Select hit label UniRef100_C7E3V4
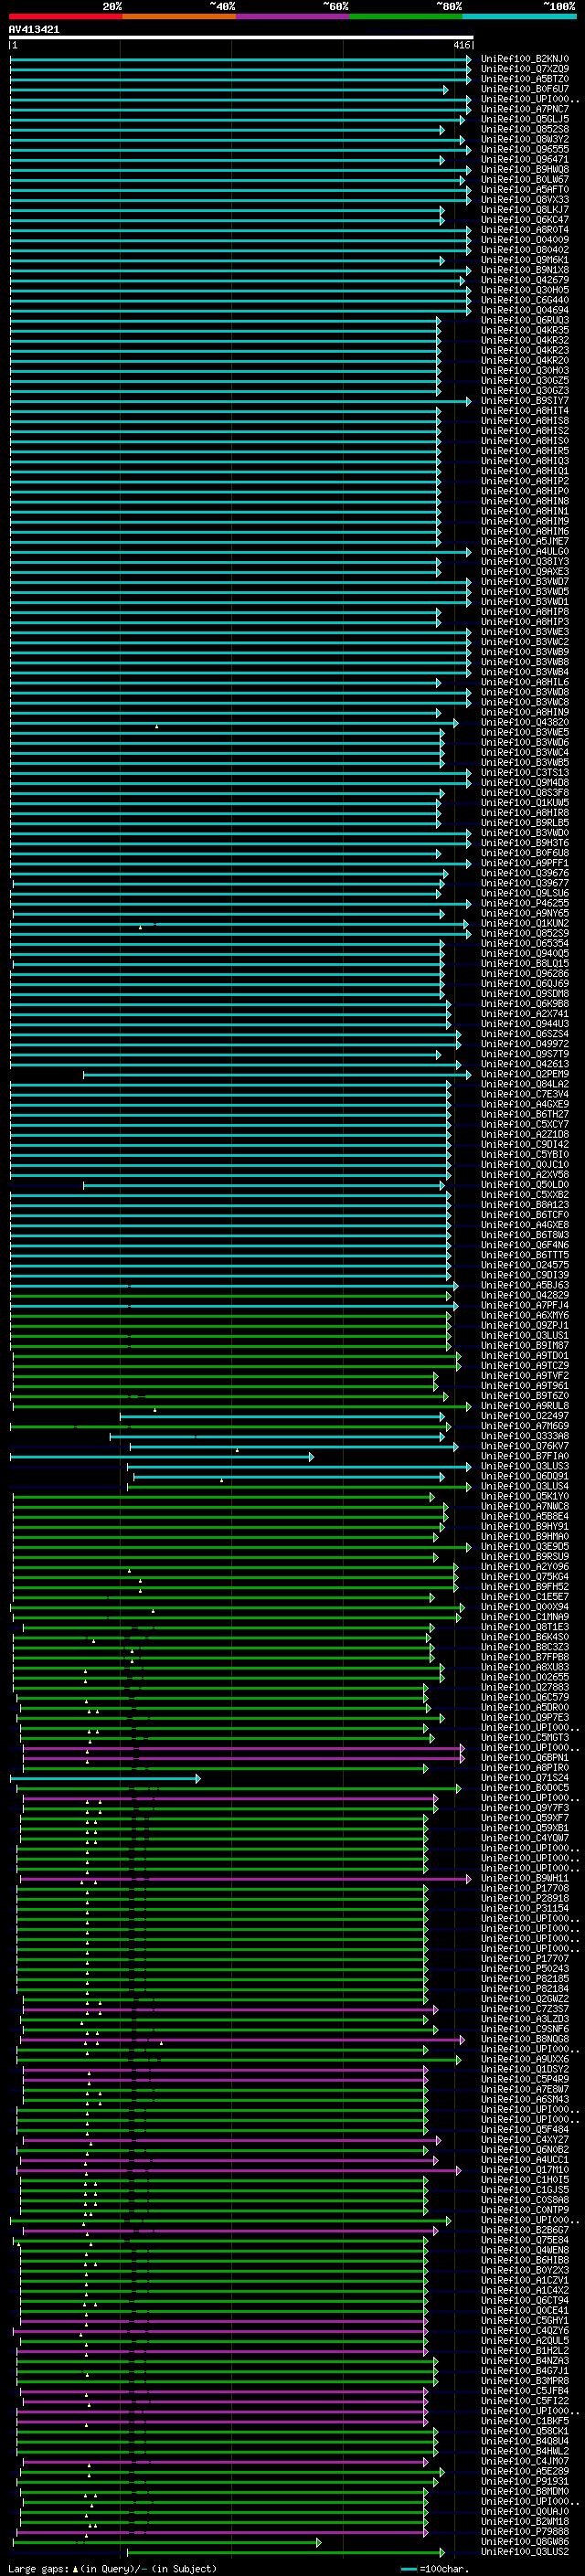This screenshot has height=2576, width=585. 525,1094
